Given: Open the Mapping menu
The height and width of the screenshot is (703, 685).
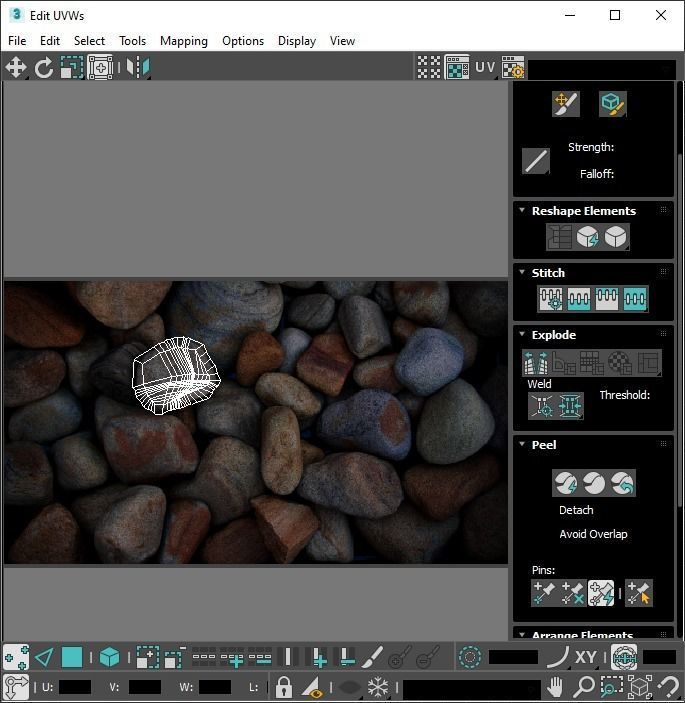Looking at the screenshot, I should pos(184,41).
